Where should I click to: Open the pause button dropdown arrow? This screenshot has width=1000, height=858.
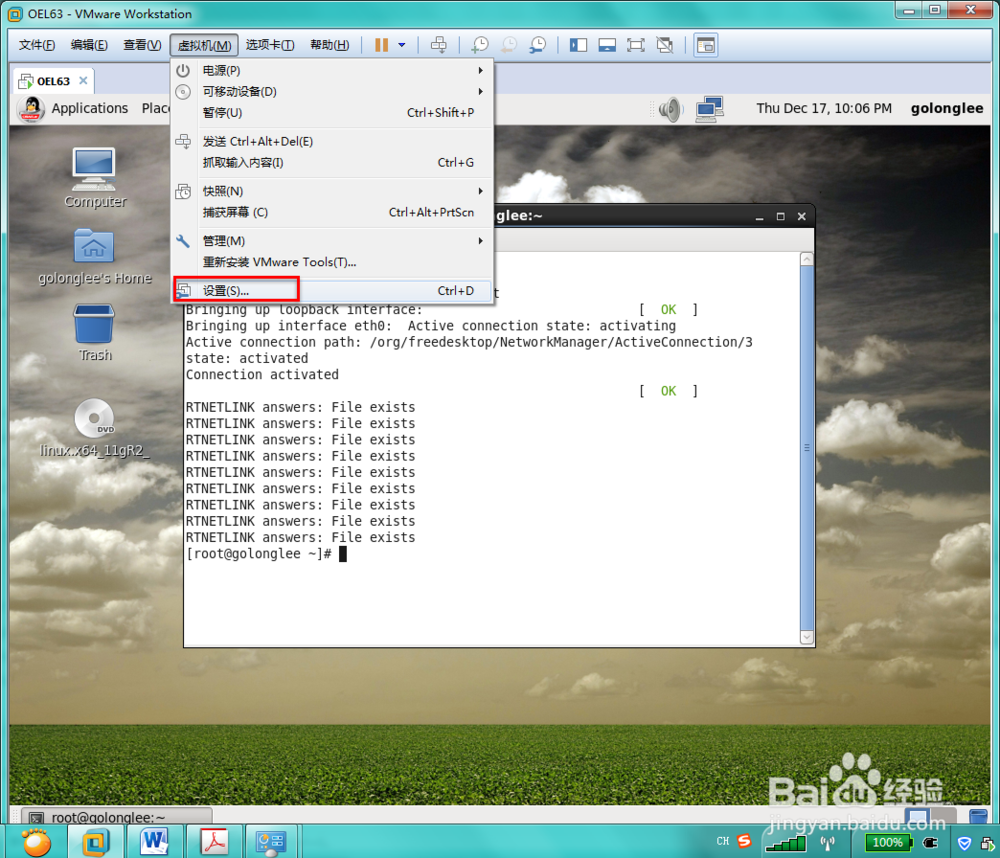(x=401, y=44)
